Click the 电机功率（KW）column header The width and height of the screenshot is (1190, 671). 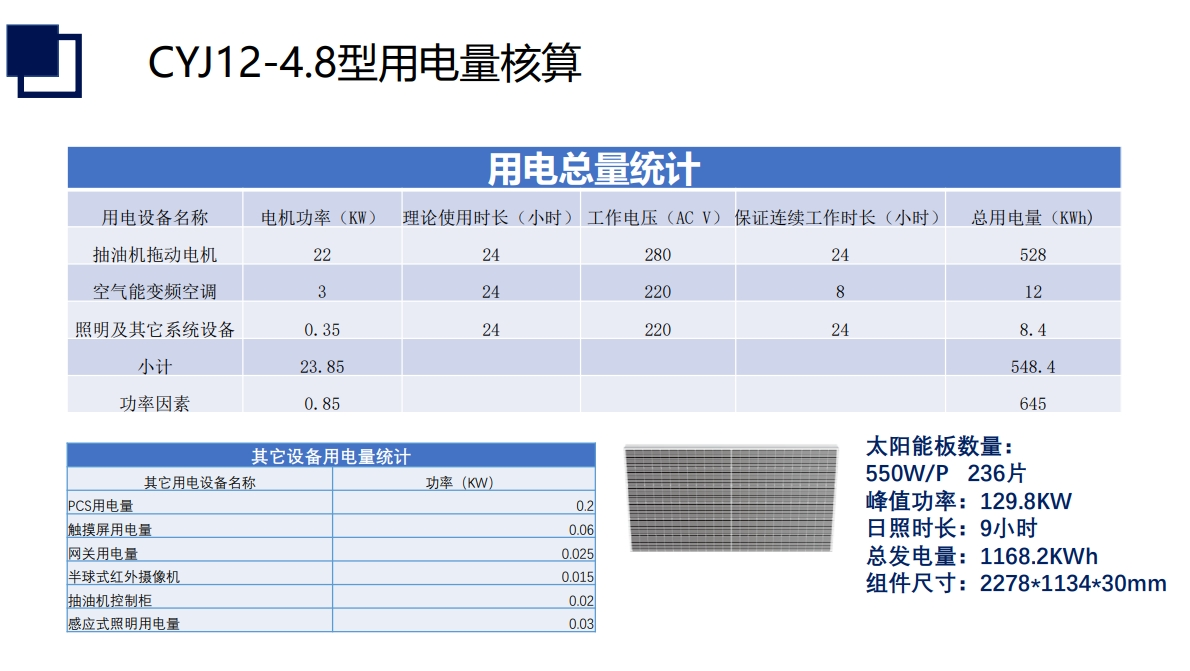[322, 218]
